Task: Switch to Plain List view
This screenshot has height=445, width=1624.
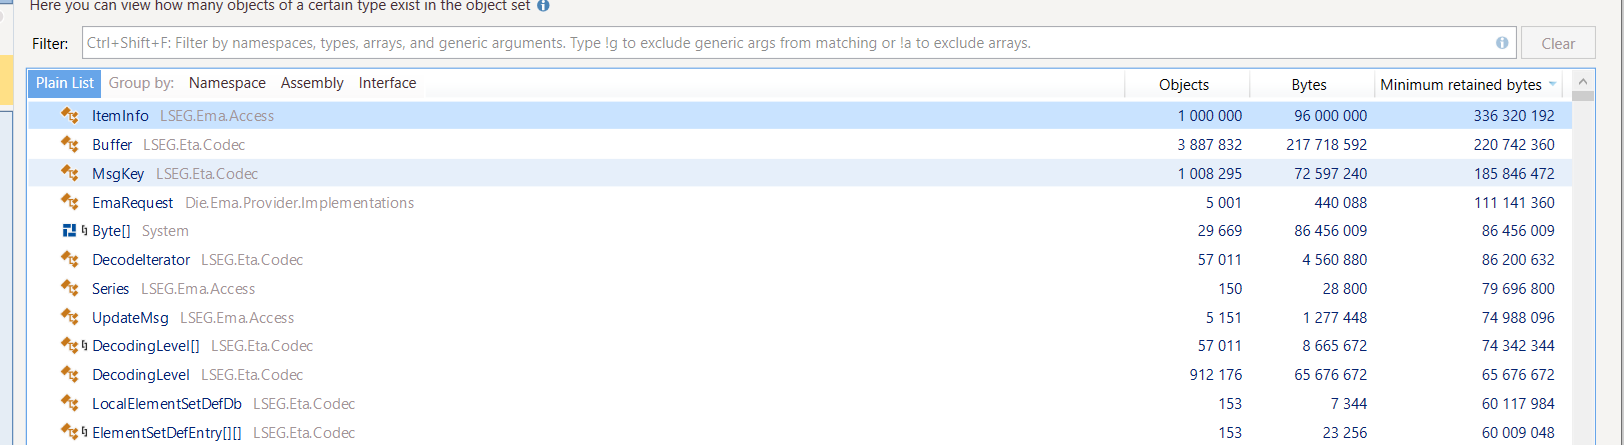Action: [x=65, y=83]
